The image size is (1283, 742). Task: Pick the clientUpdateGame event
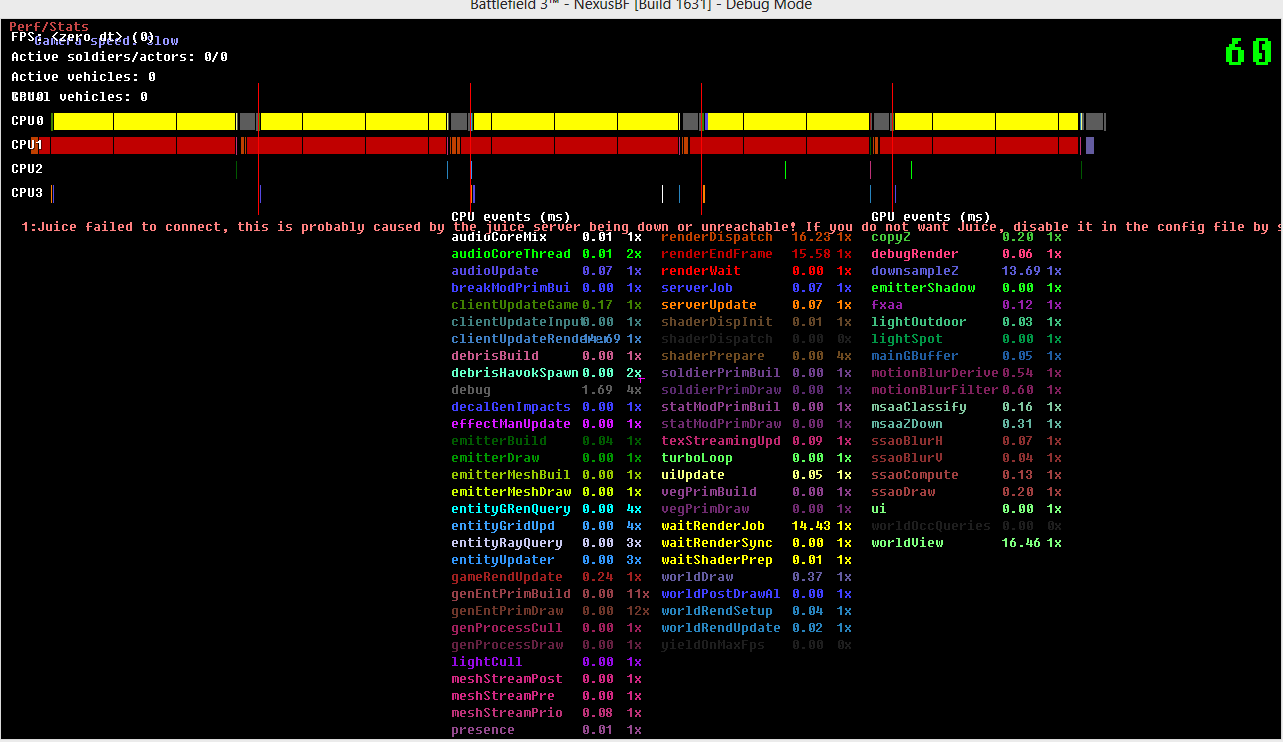coord(546,305)
